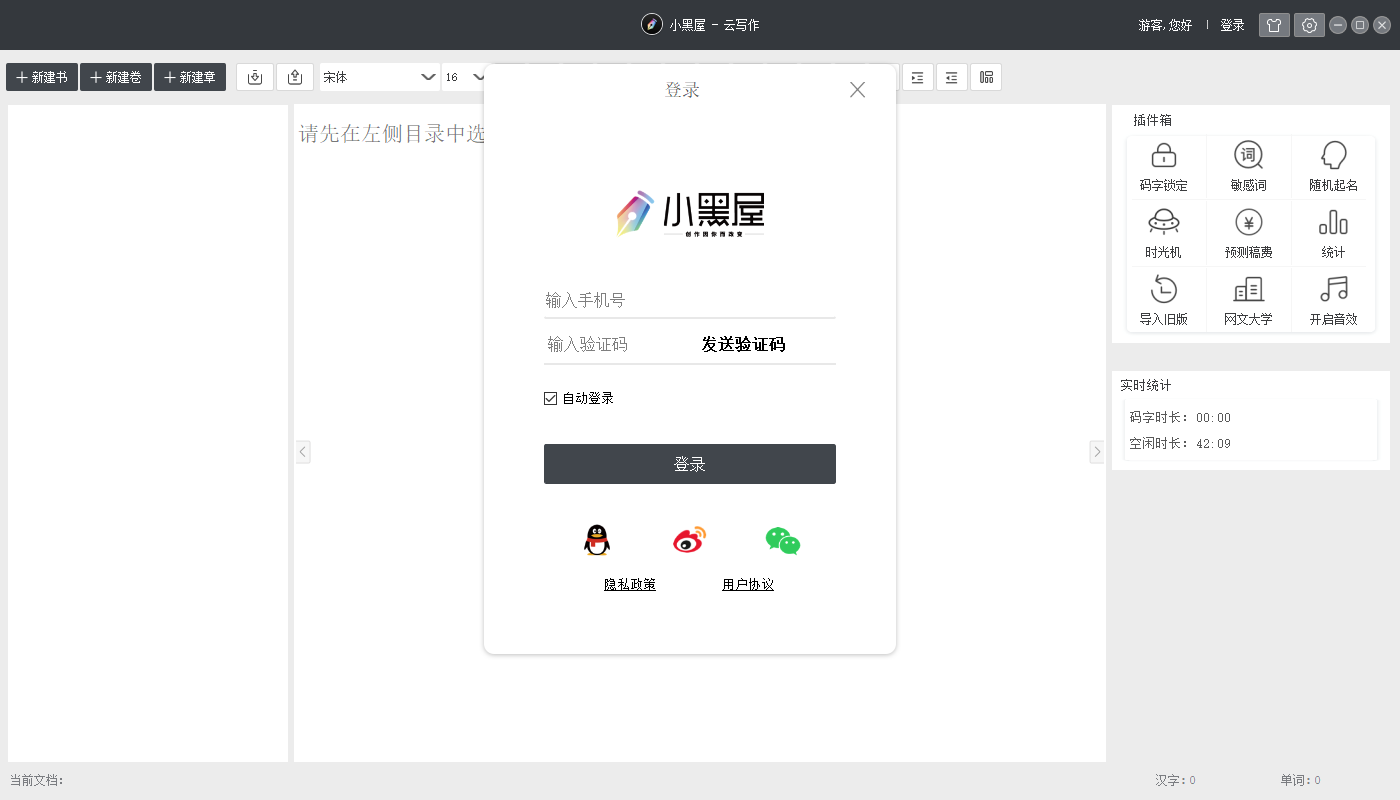The image size is (1400, 800).
Task: Click the 游客,您好 greeting text
Action: tap(1165, 25)
